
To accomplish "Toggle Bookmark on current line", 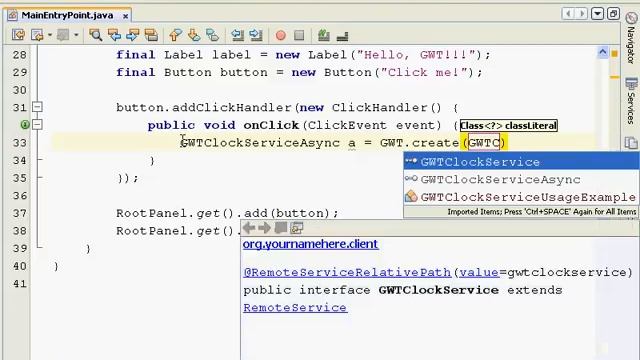I will click(212, 36).
